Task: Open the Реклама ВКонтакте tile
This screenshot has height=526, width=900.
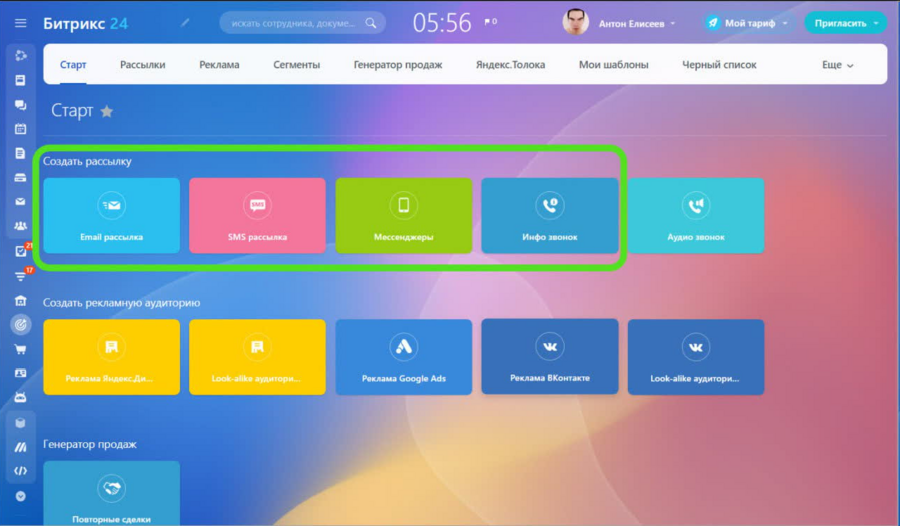Action: [x=550, y=356]
